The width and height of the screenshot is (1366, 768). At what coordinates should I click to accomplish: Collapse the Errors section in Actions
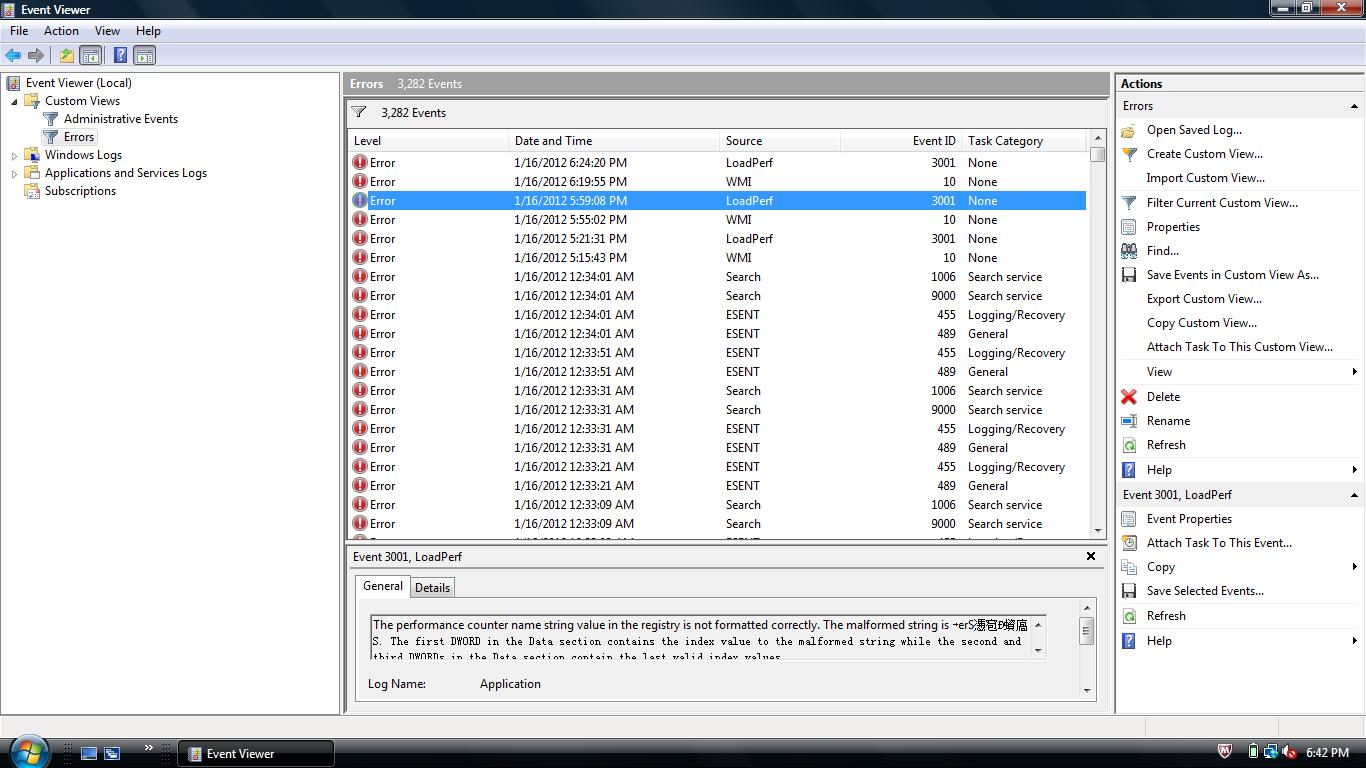pos(1354,106)
